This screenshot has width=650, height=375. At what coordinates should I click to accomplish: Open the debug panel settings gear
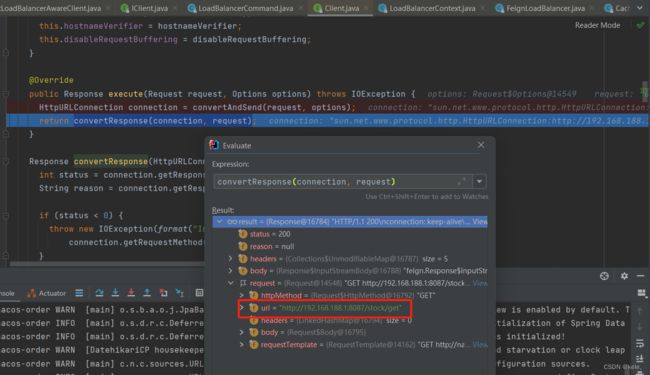(x=624, y=276)
